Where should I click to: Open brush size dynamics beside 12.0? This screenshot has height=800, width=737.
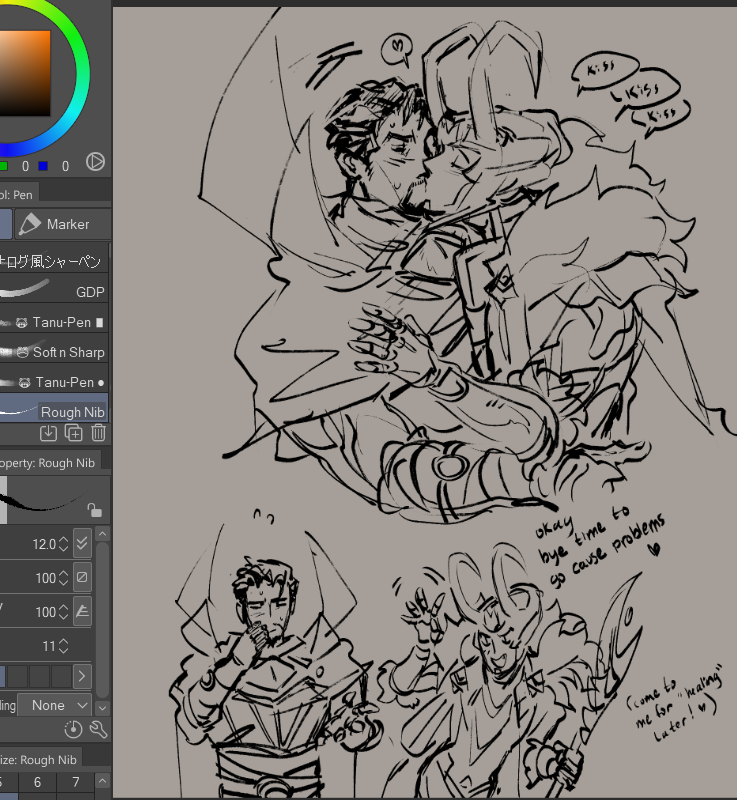[x=82, y=544]
